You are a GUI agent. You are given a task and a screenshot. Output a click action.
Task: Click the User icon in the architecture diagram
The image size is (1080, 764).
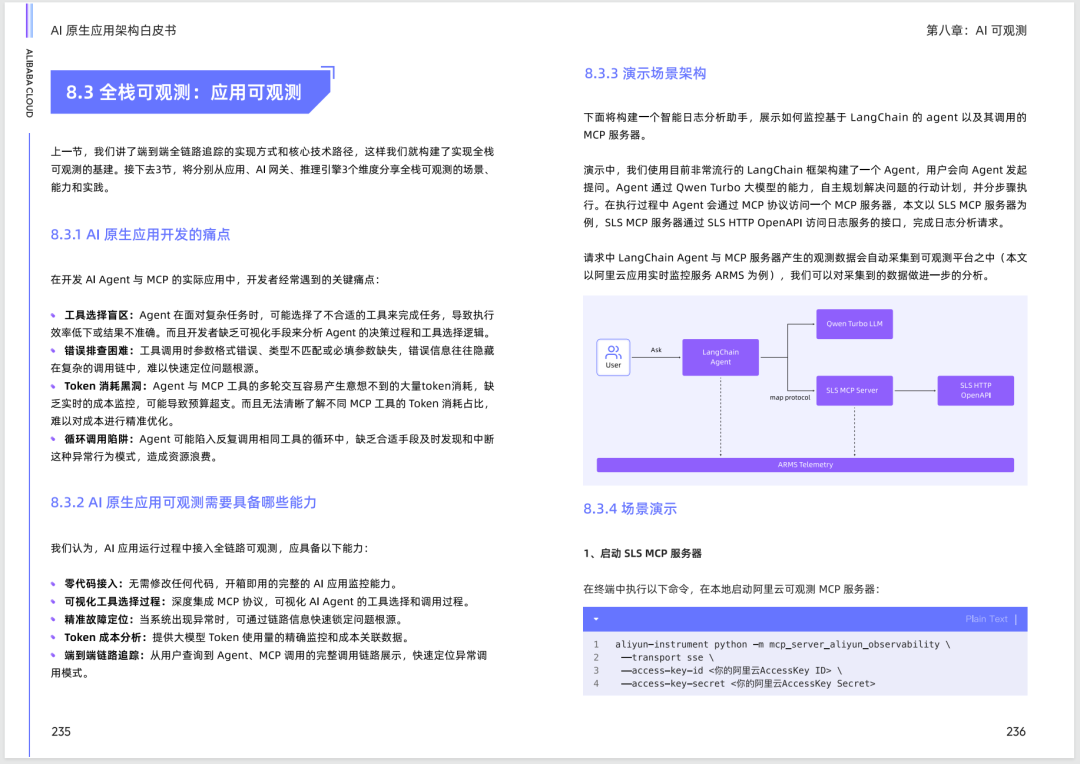[613, 358]
